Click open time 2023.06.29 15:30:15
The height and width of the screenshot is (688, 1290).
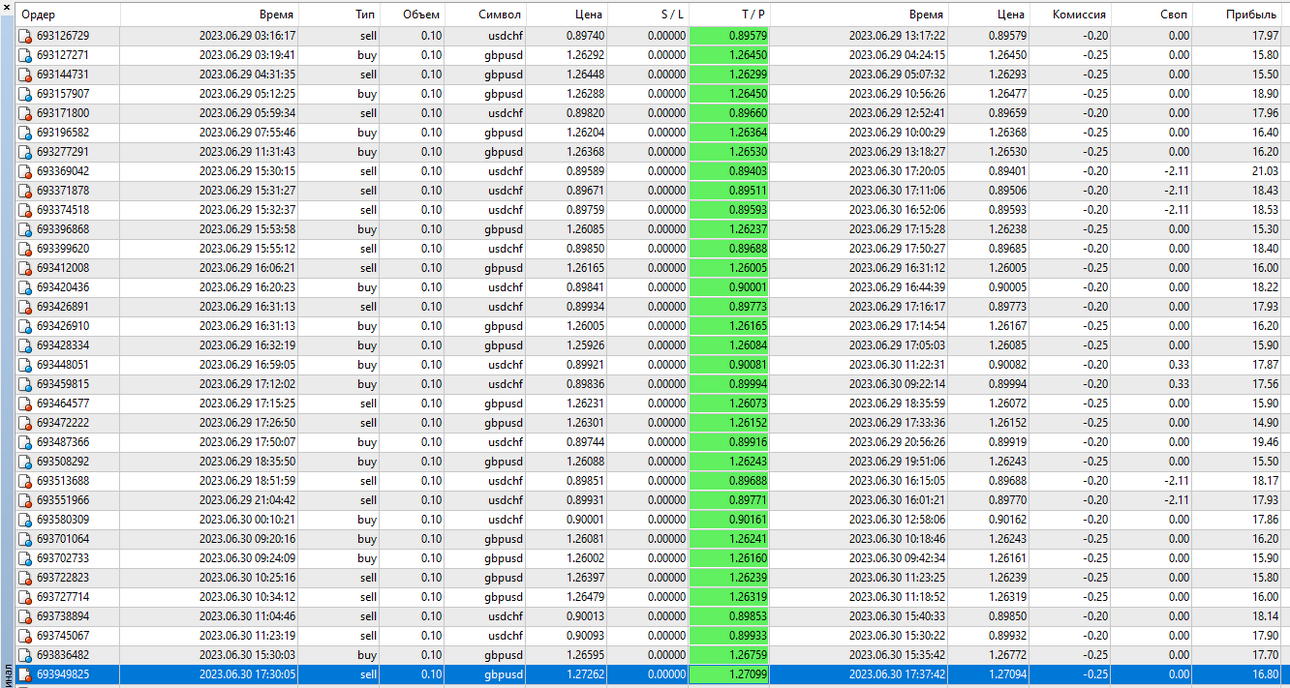point(247,171)
